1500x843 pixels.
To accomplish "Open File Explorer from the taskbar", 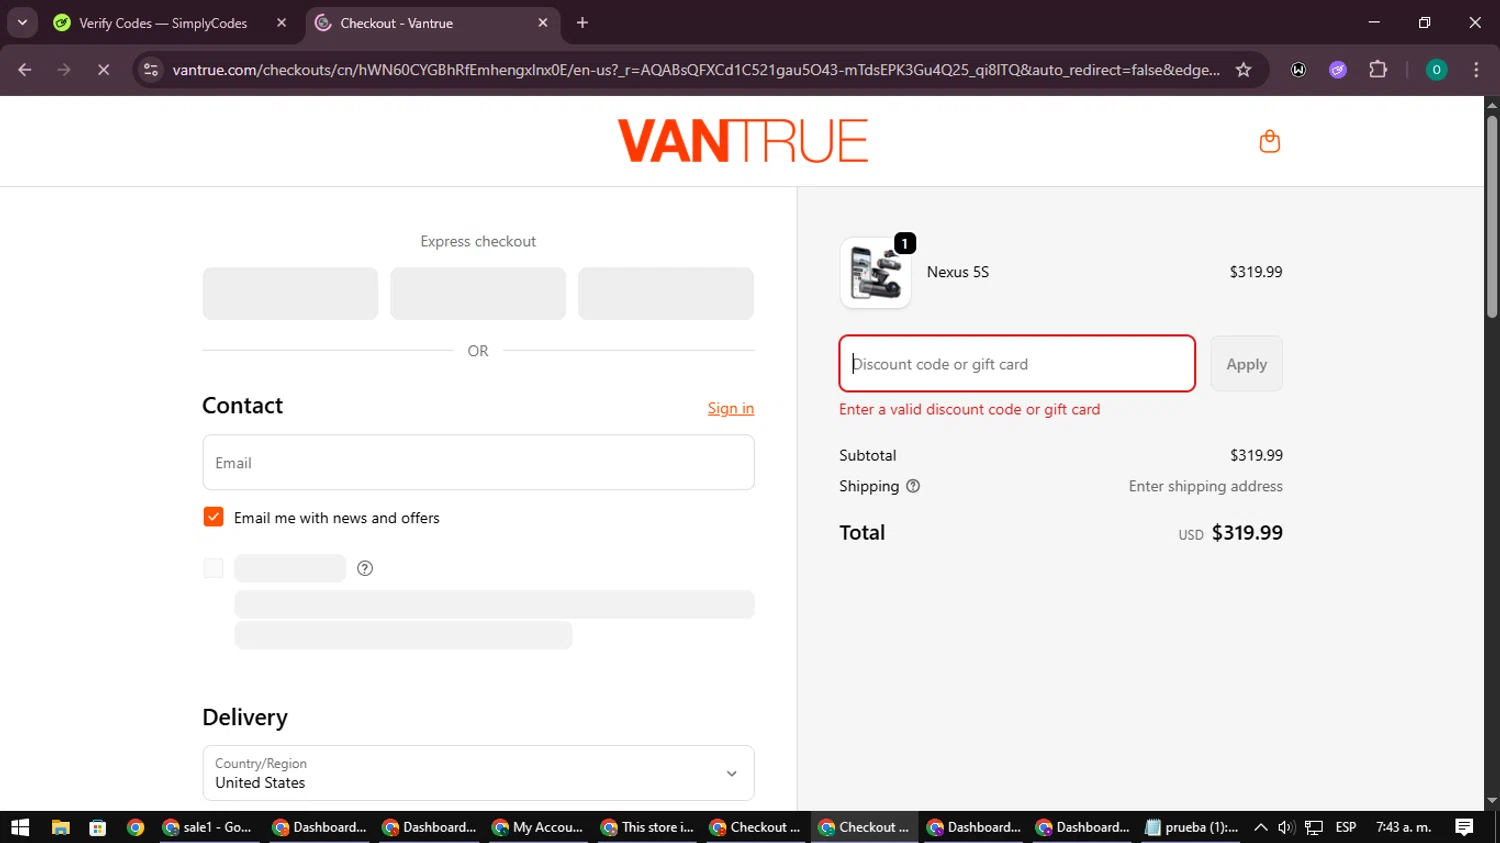I will point(61,827).
